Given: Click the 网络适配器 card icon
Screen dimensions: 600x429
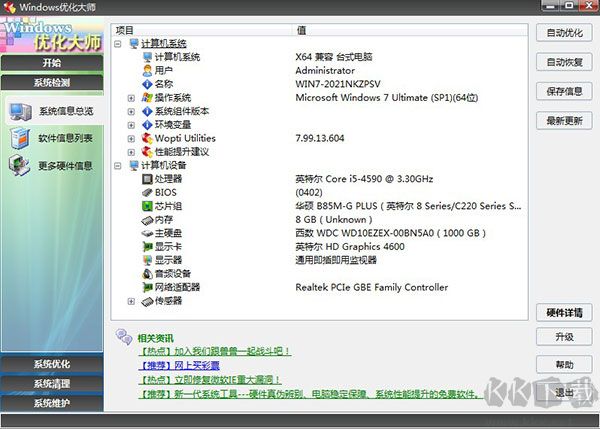Looking at the screenshot, I should [147, 287].
